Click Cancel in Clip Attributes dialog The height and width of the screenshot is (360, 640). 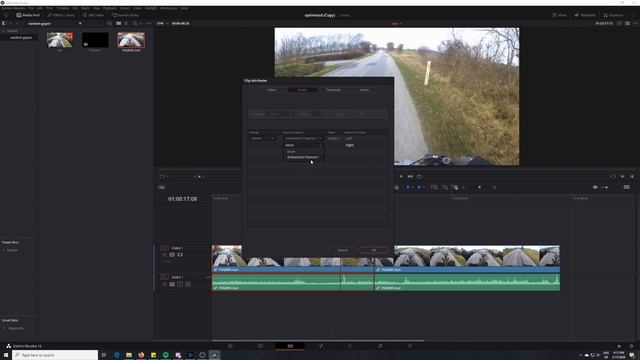342,250
